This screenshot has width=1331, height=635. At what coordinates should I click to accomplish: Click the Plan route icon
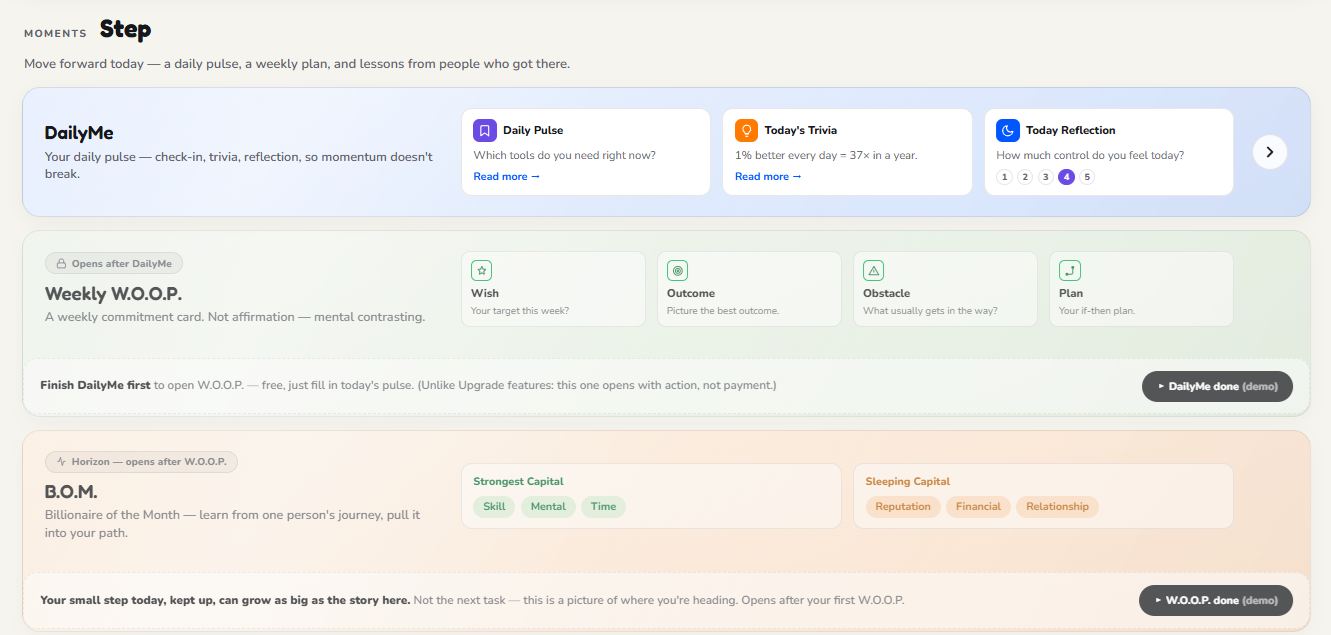pos(1069,270)
